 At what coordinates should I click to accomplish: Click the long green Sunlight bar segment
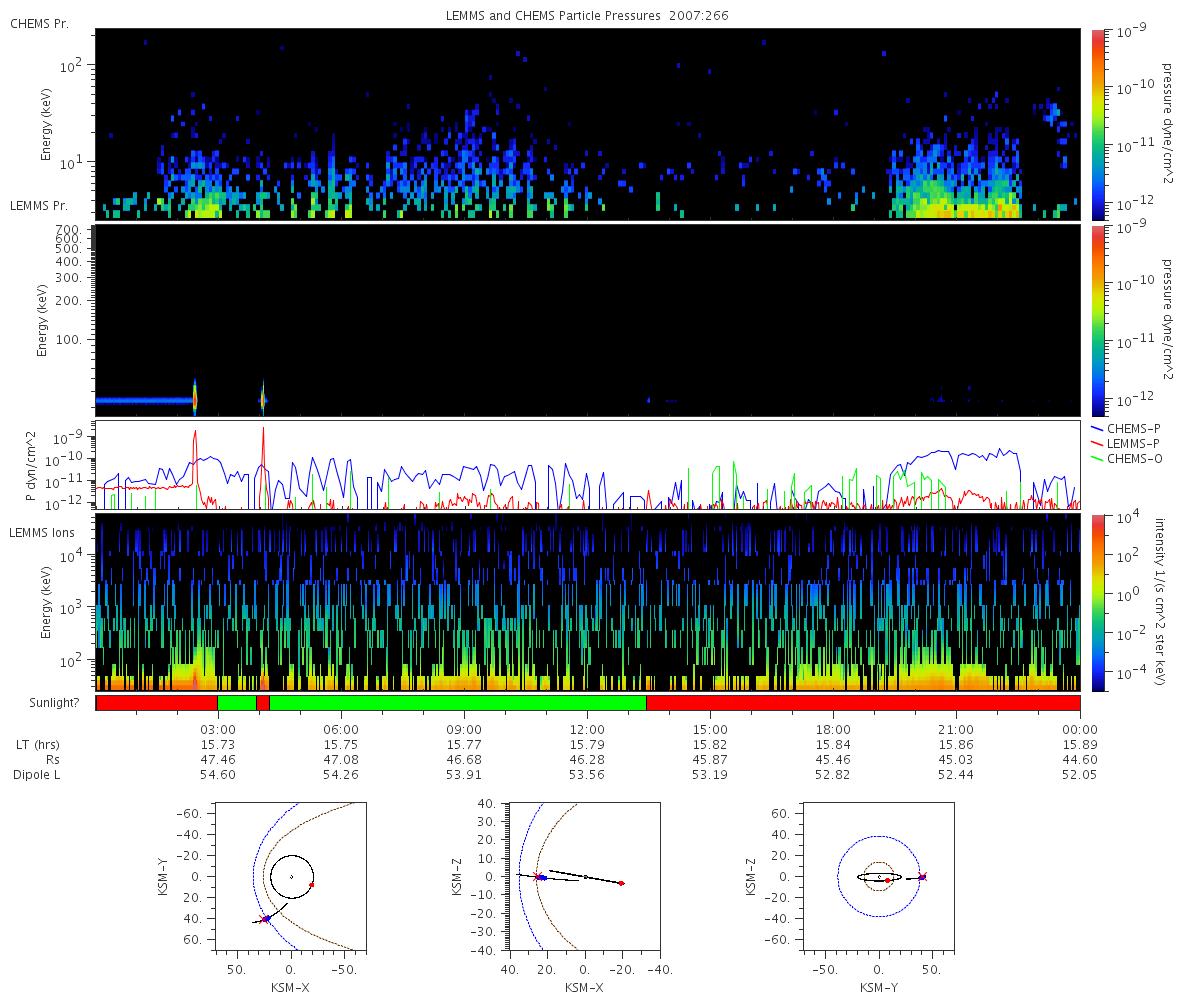pos(457,703)
